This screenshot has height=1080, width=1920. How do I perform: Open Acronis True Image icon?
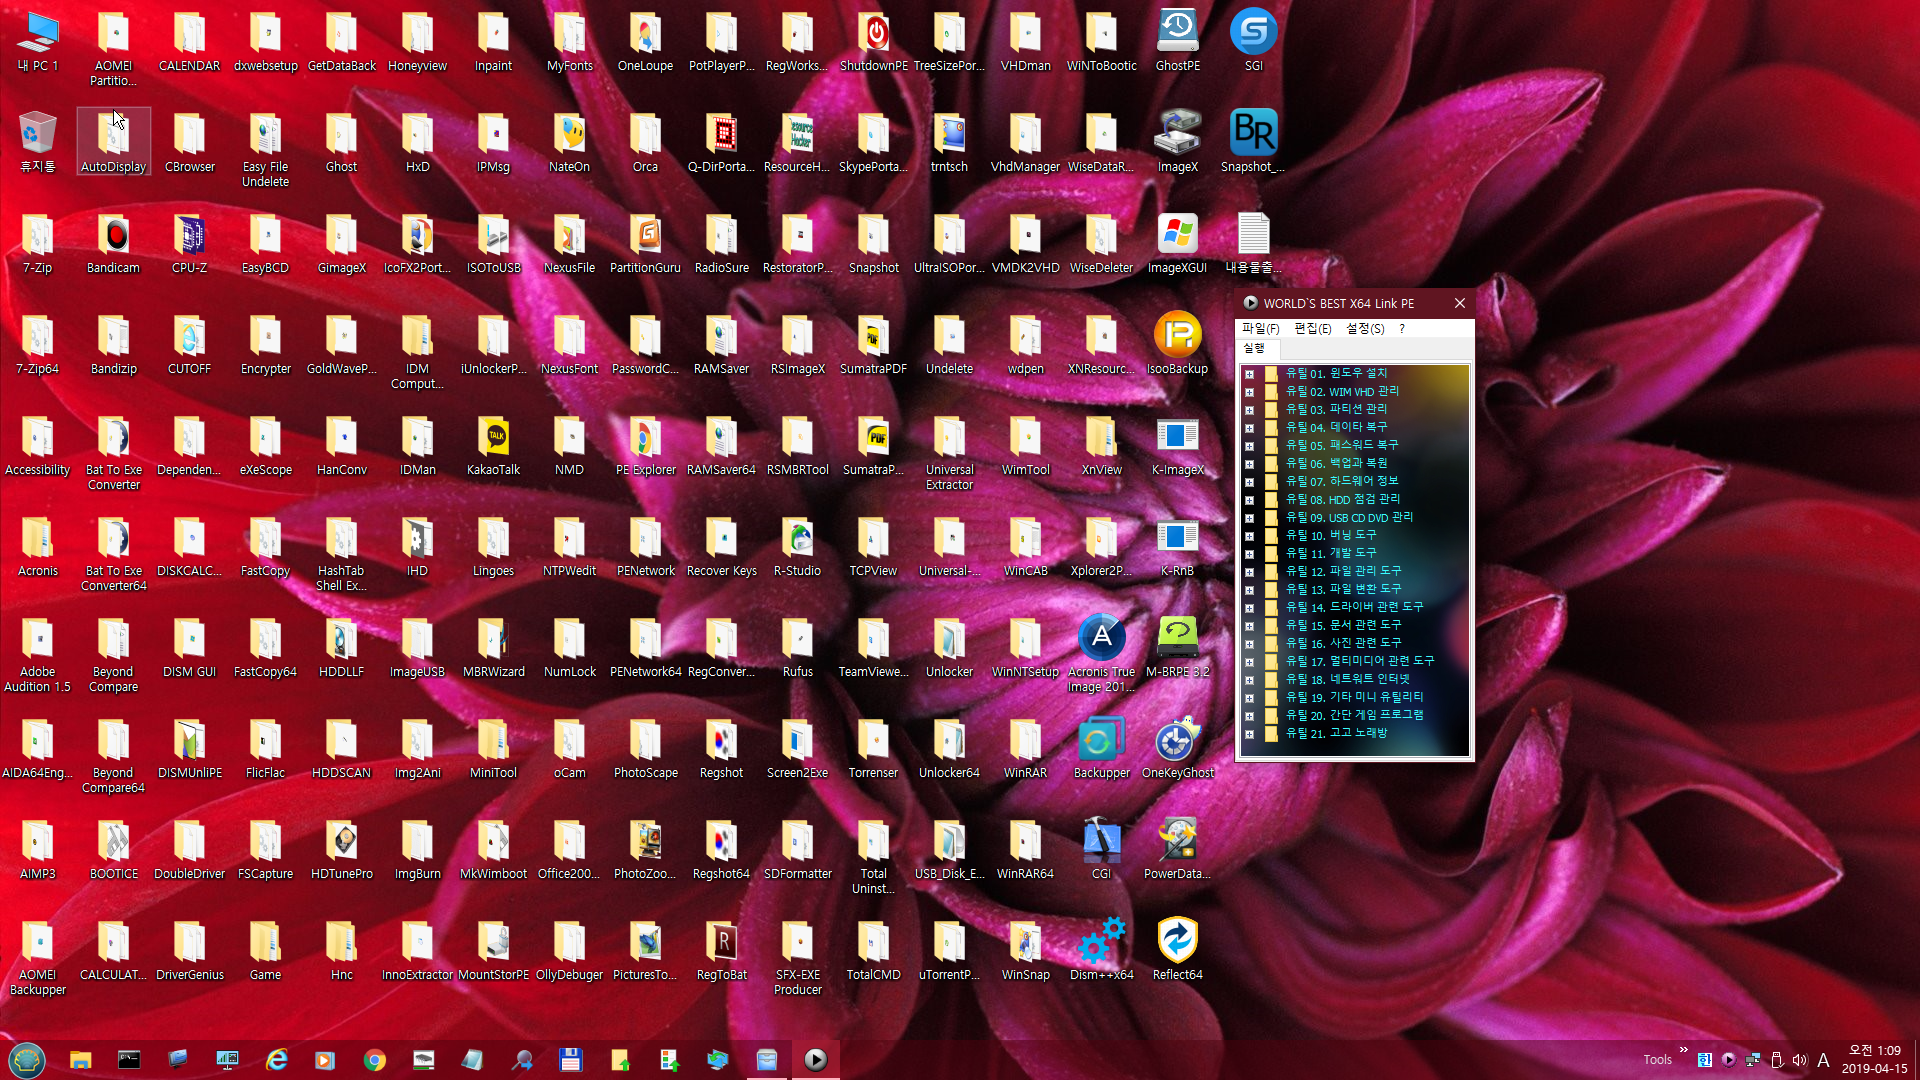pos(1101,654)
